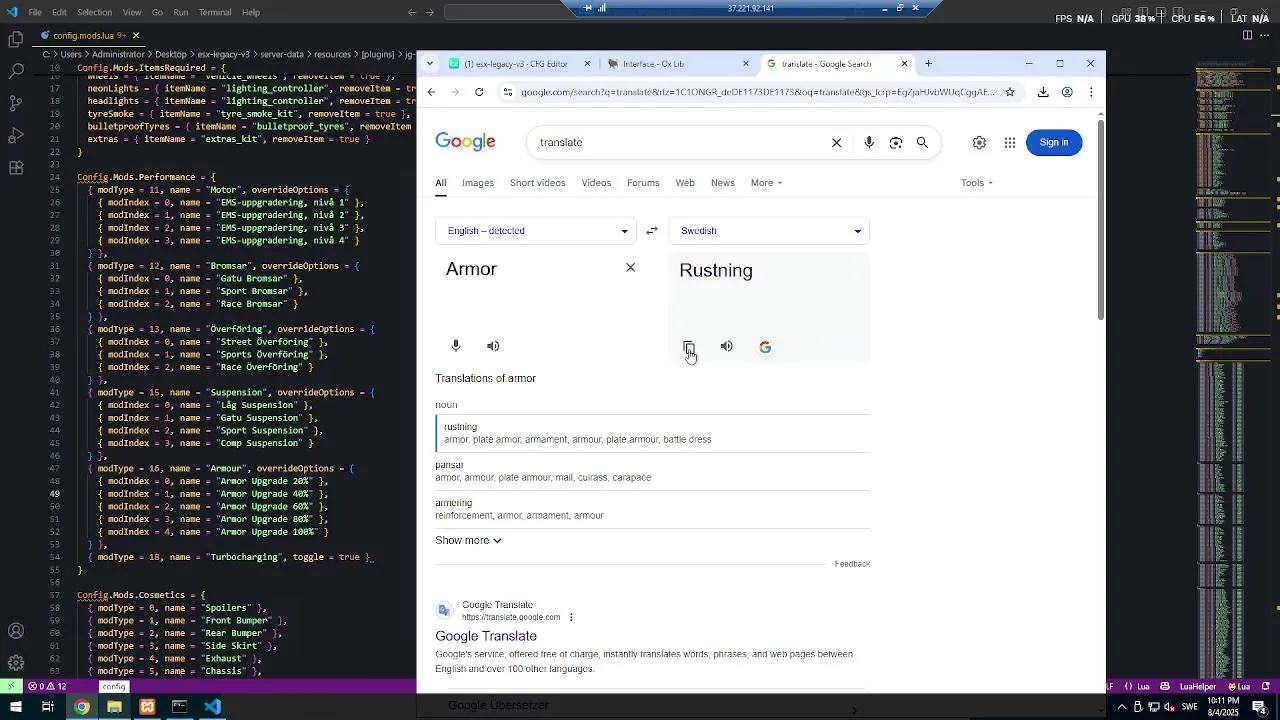Swap the translation languages

tap(652, 231)
